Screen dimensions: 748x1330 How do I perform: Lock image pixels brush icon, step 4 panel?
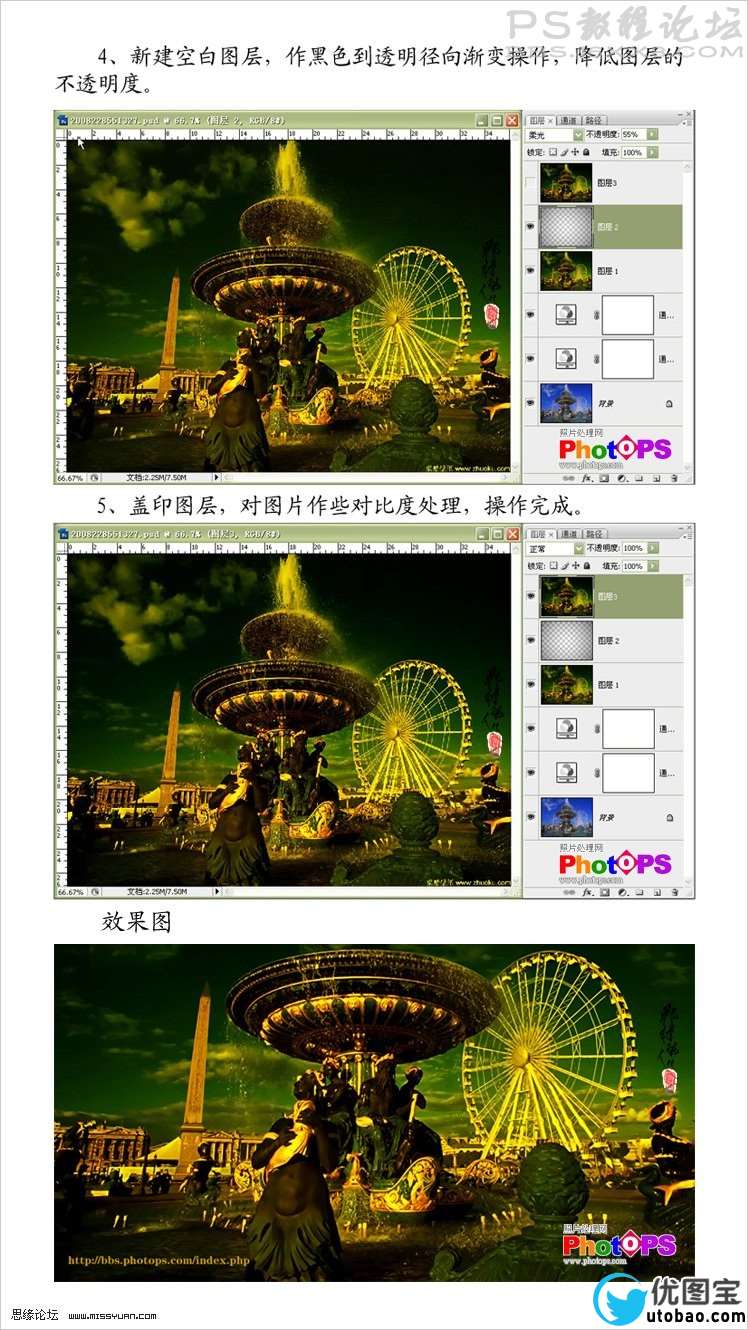[564, 152]
